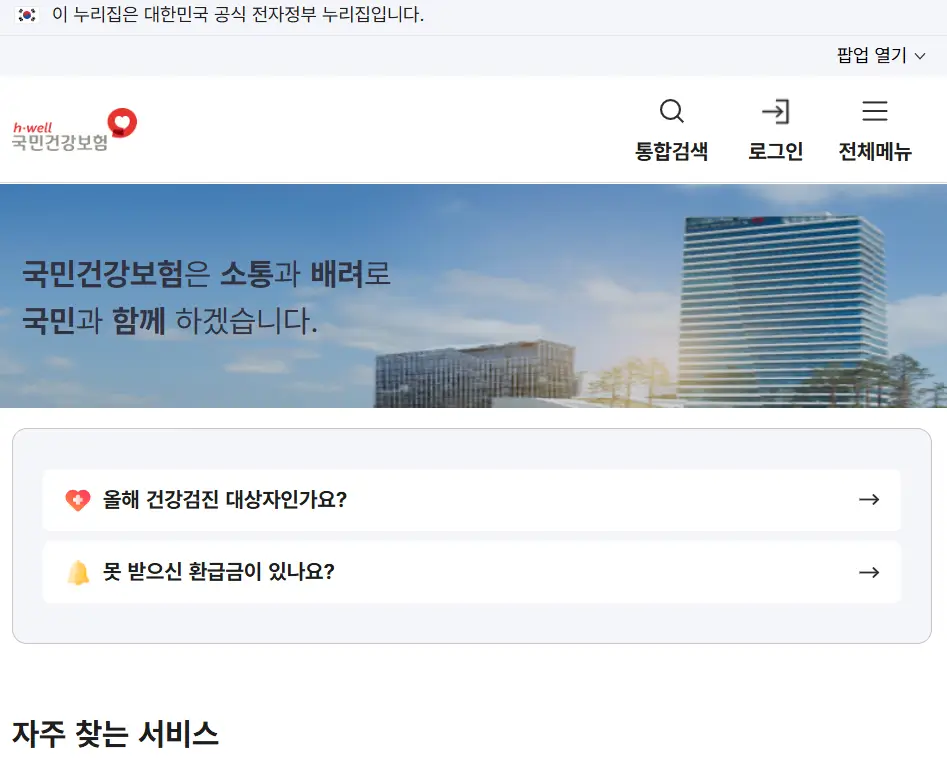
Task: Click banner text 국민과 함께 하겠습니다
Action: pos(170,320)
